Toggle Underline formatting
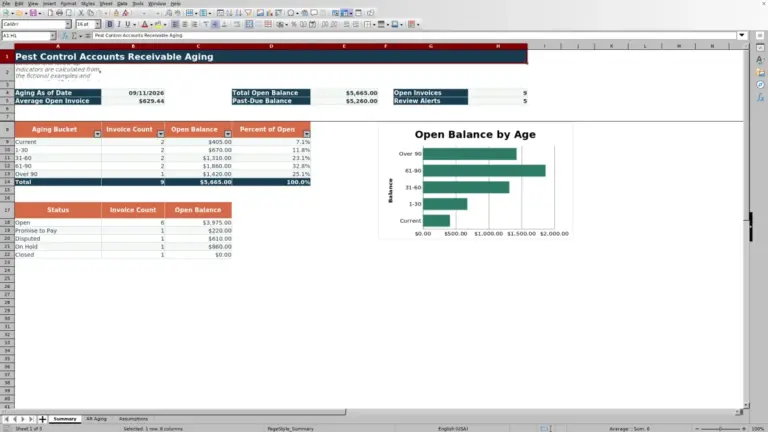Viewport: 768px width, 432px height. click(x=128, y=24)
